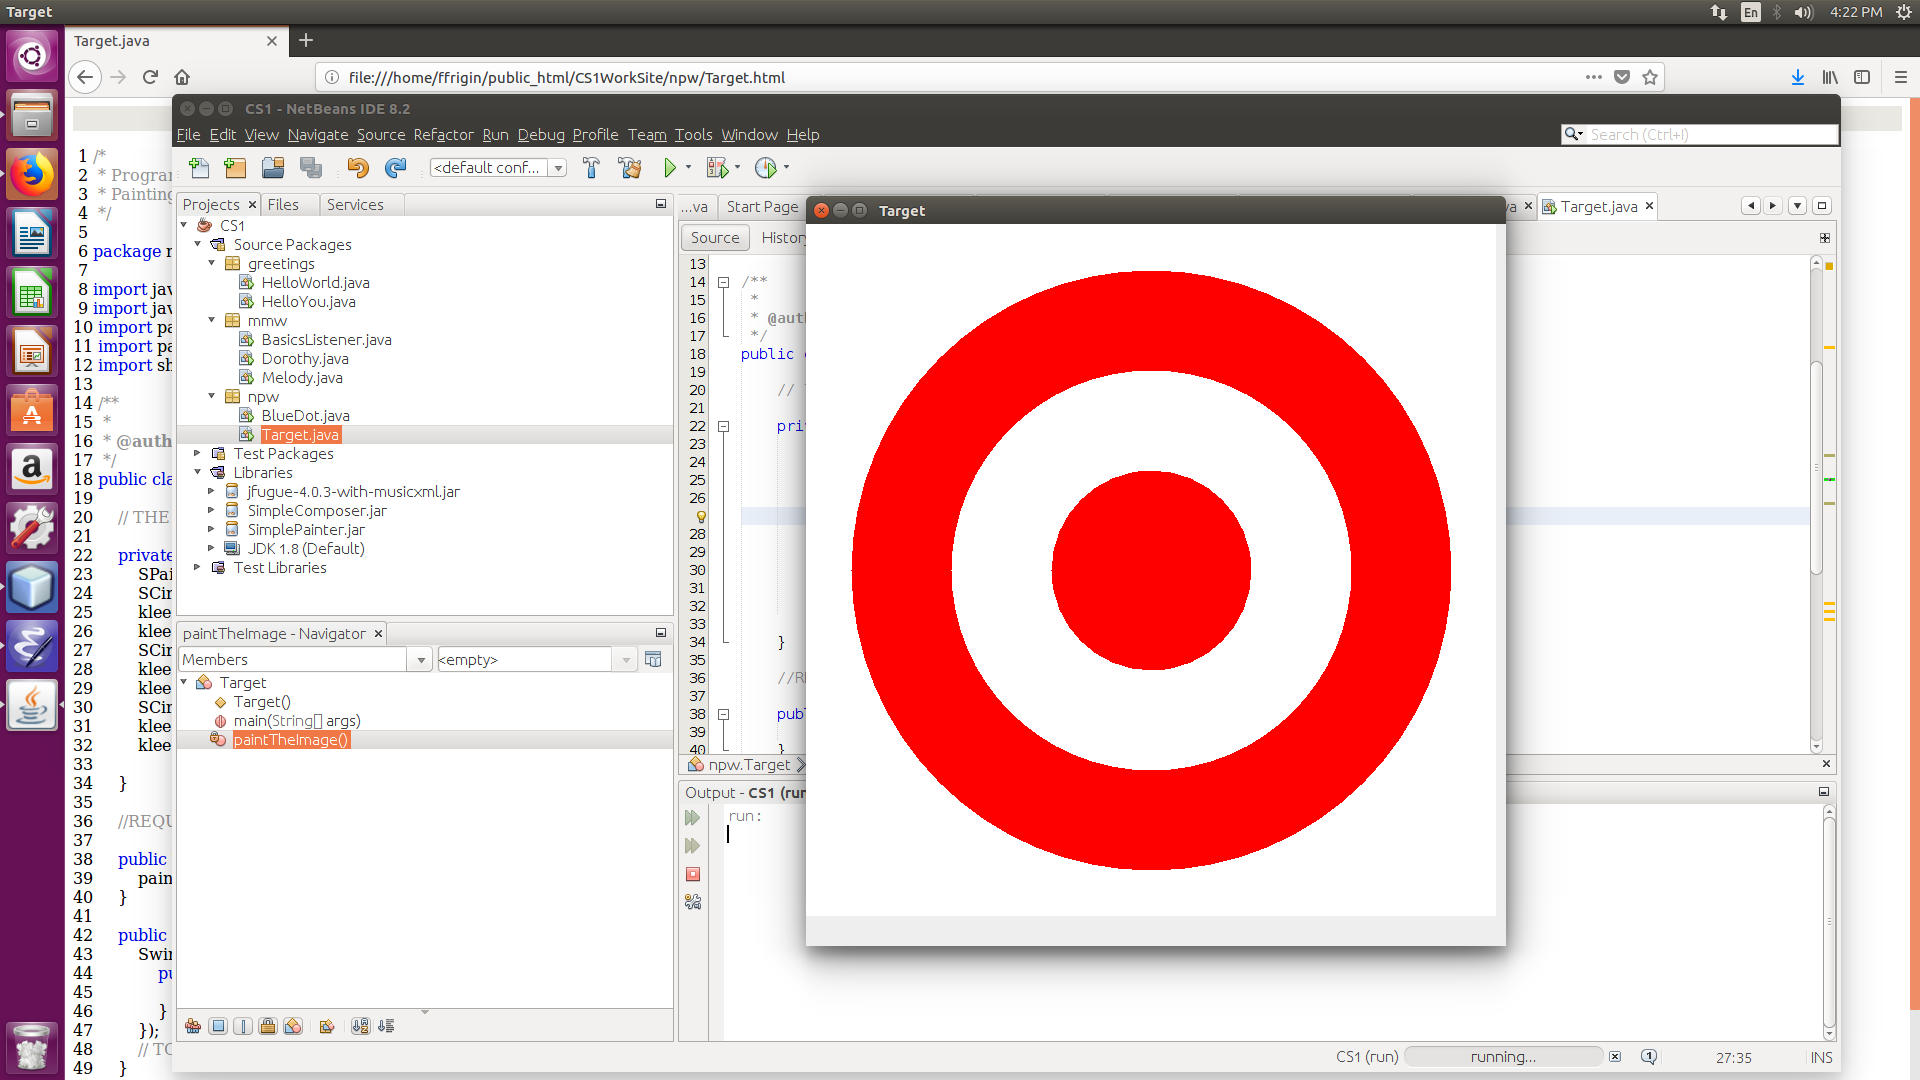
Task: Click the Save All toolbar icon
Action: (x=311, y=168)
